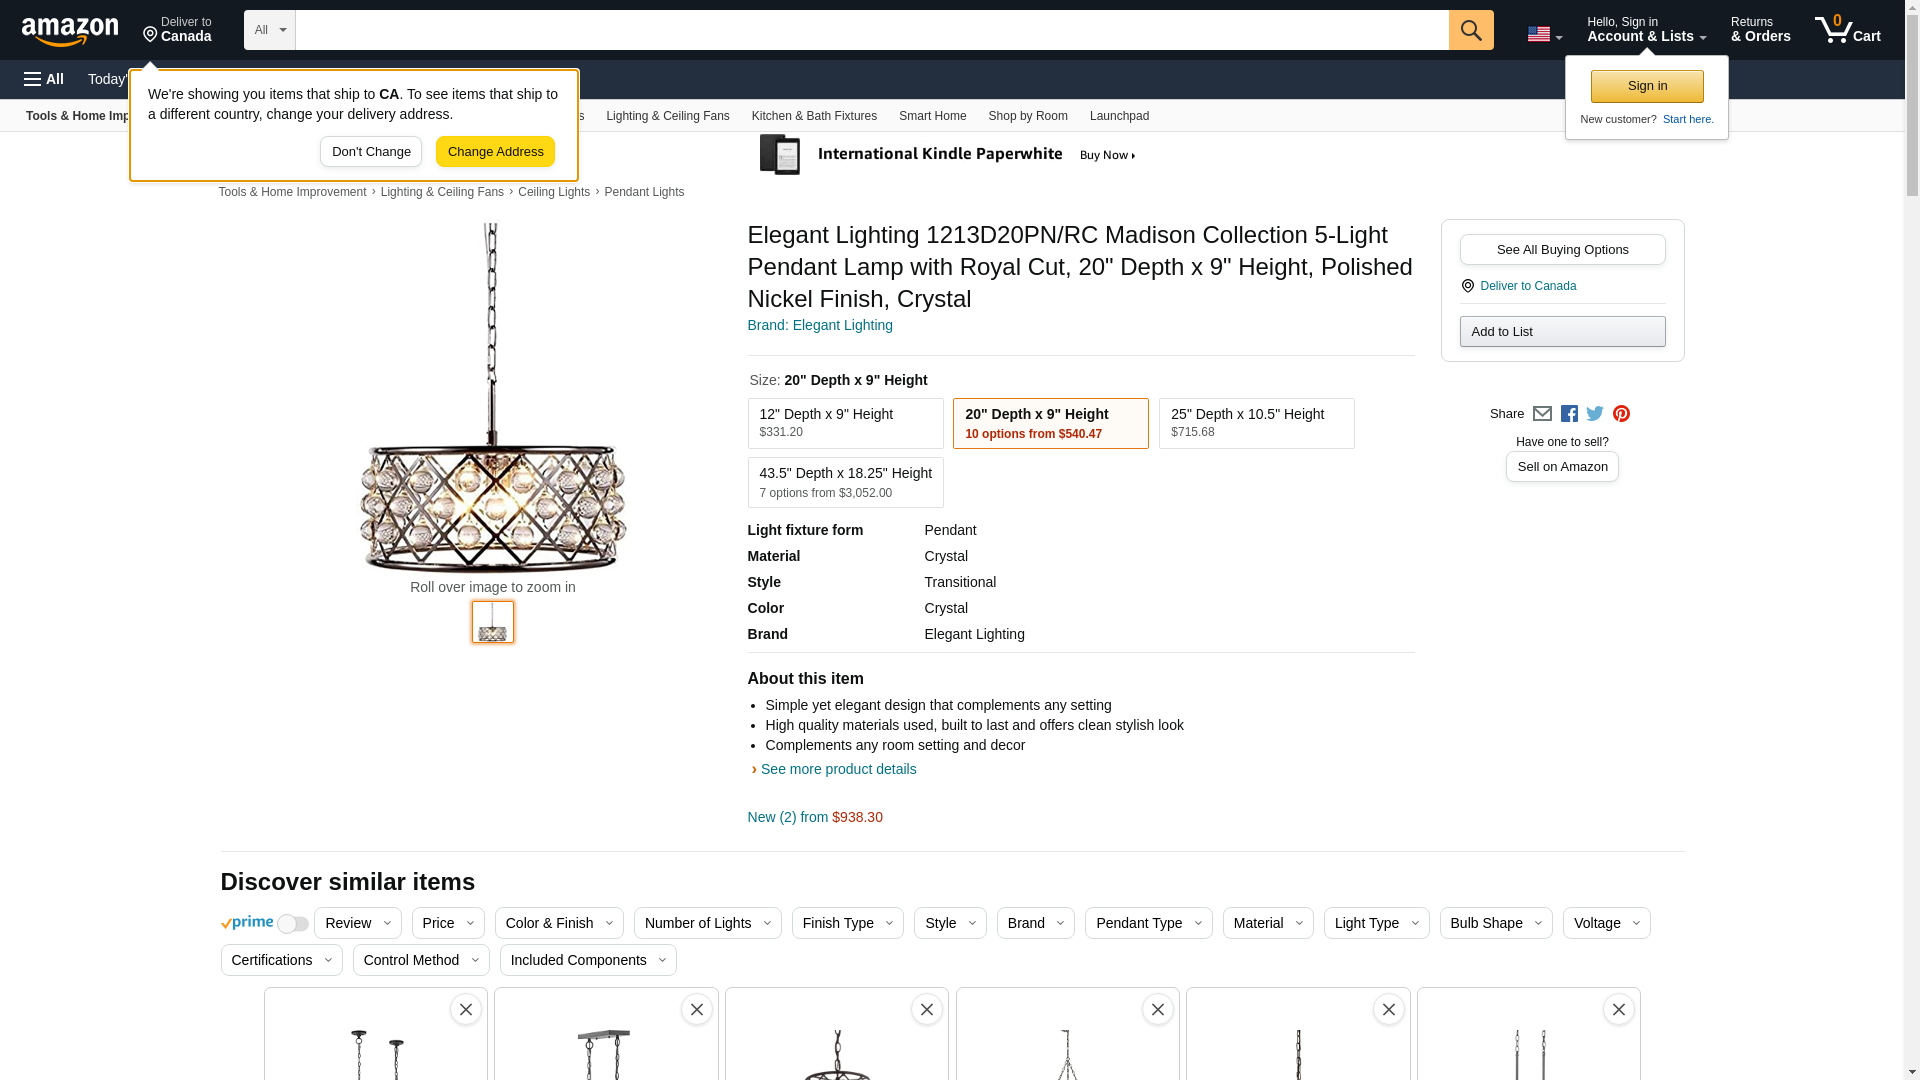
Task: Open the Smart Home navigation tab
Action: coord(932,116)
